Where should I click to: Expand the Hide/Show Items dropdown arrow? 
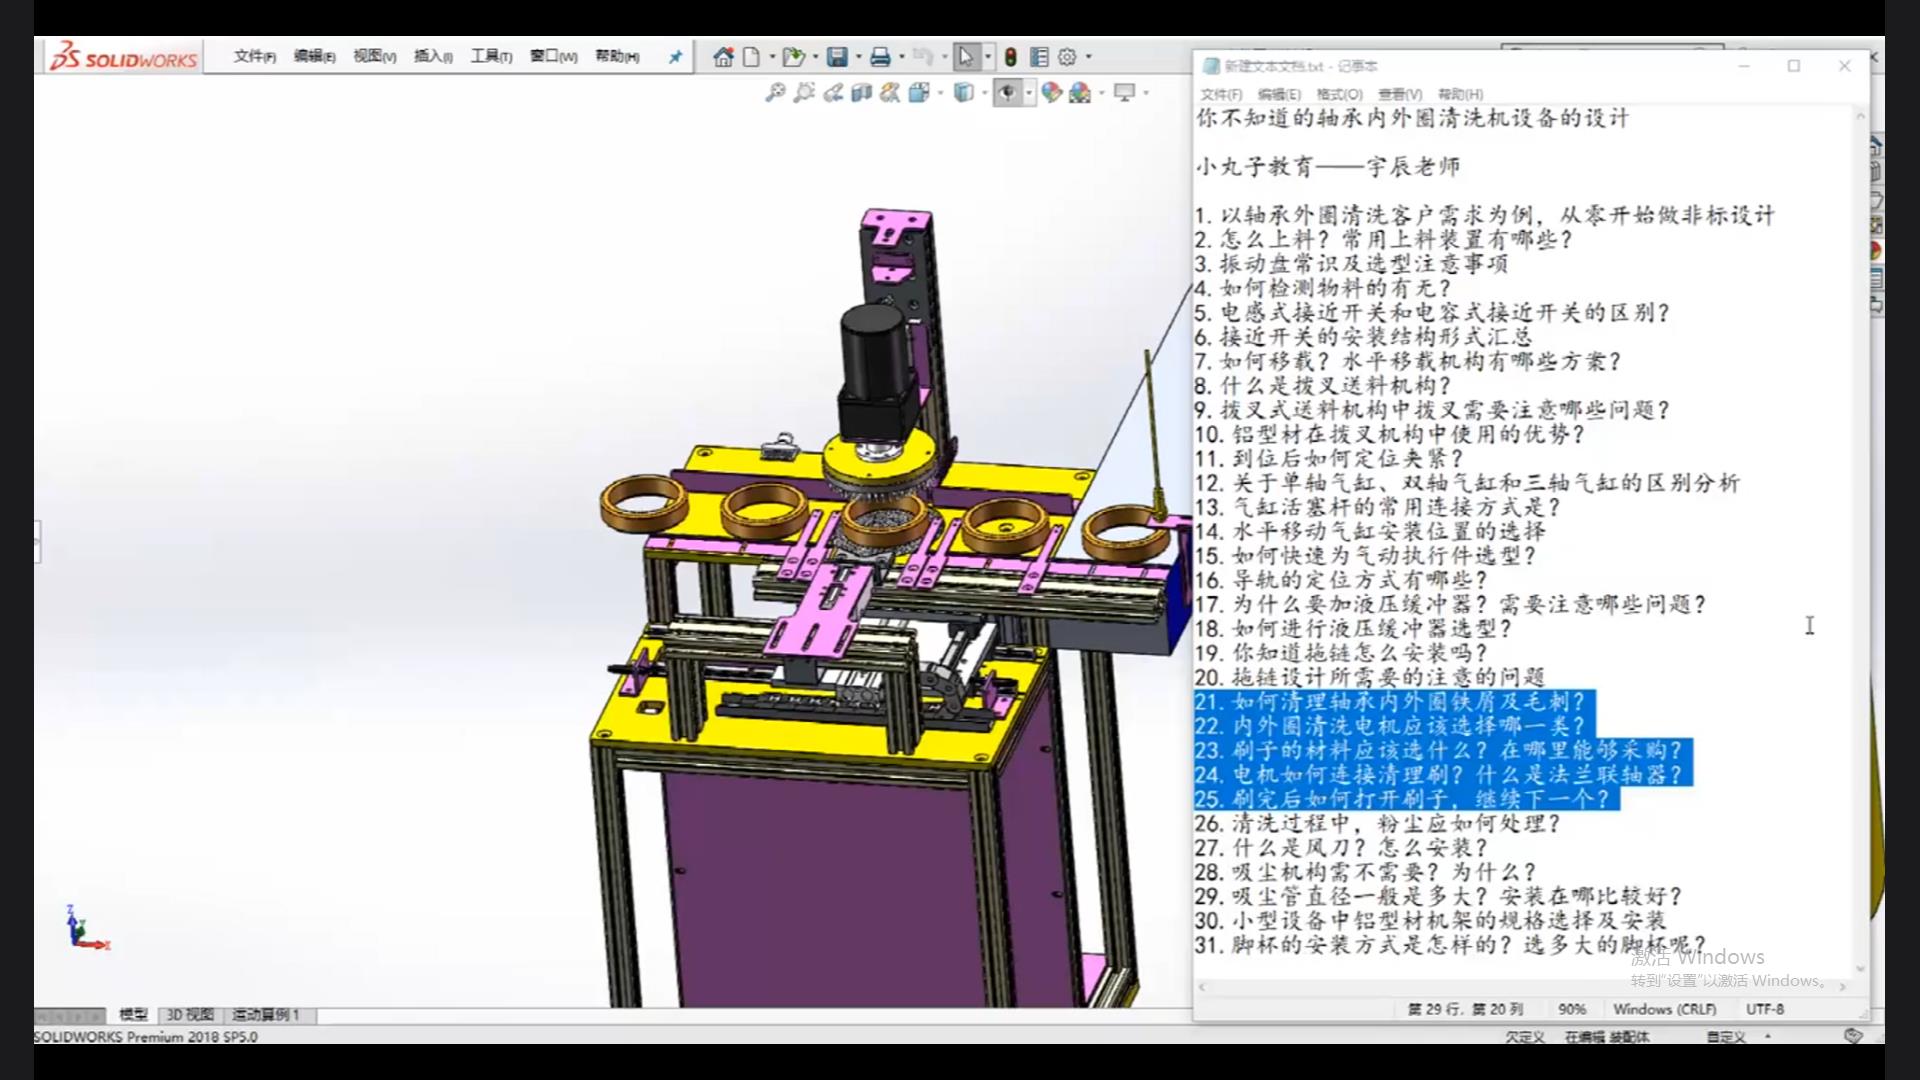coord(1028,93)
